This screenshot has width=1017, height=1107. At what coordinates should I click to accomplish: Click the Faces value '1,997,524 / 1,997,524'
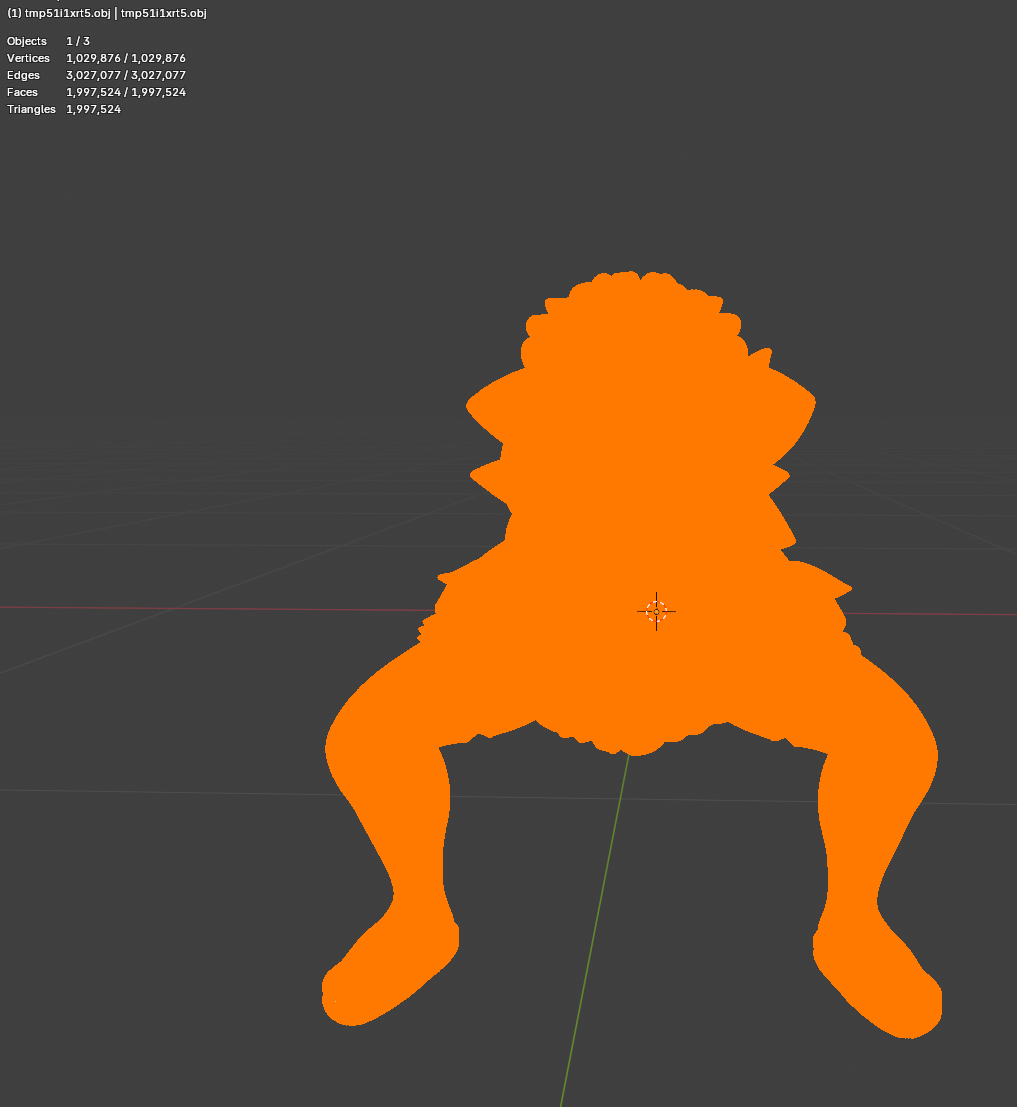126,92
